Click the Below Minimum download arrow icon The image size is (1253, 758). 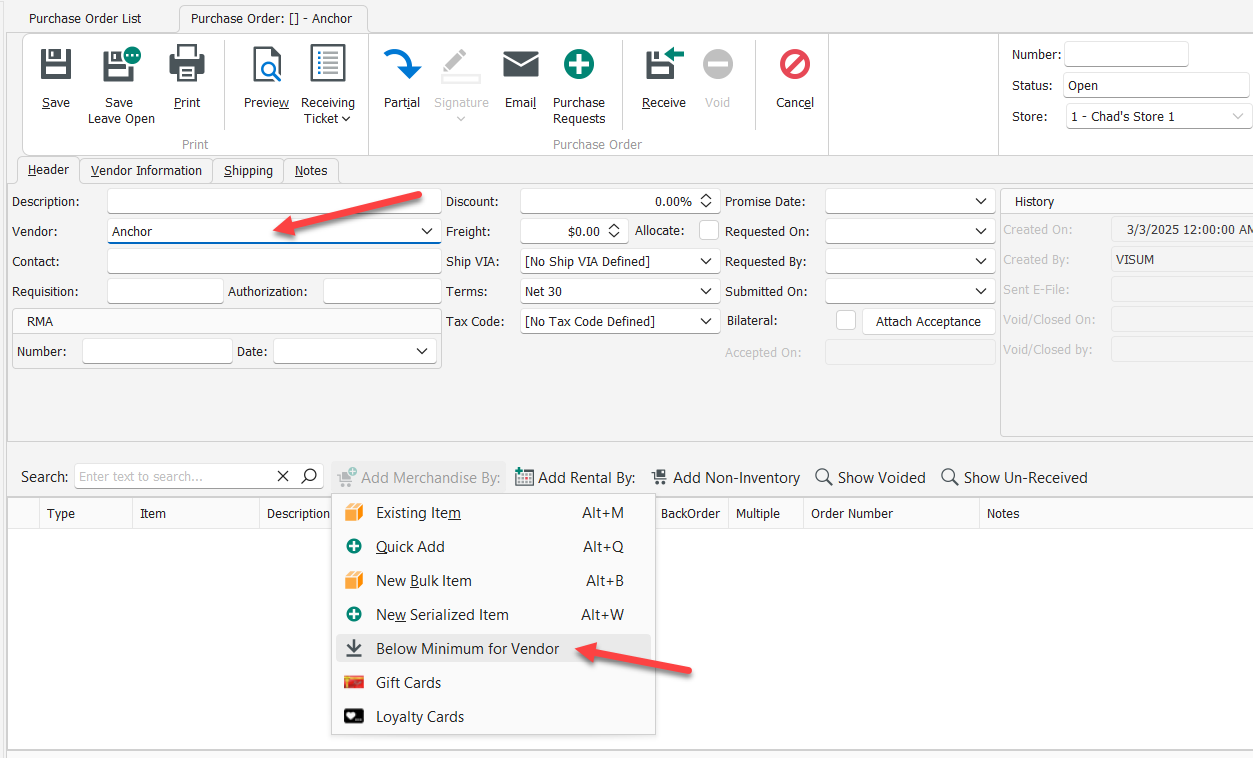[x=354, y=649]
